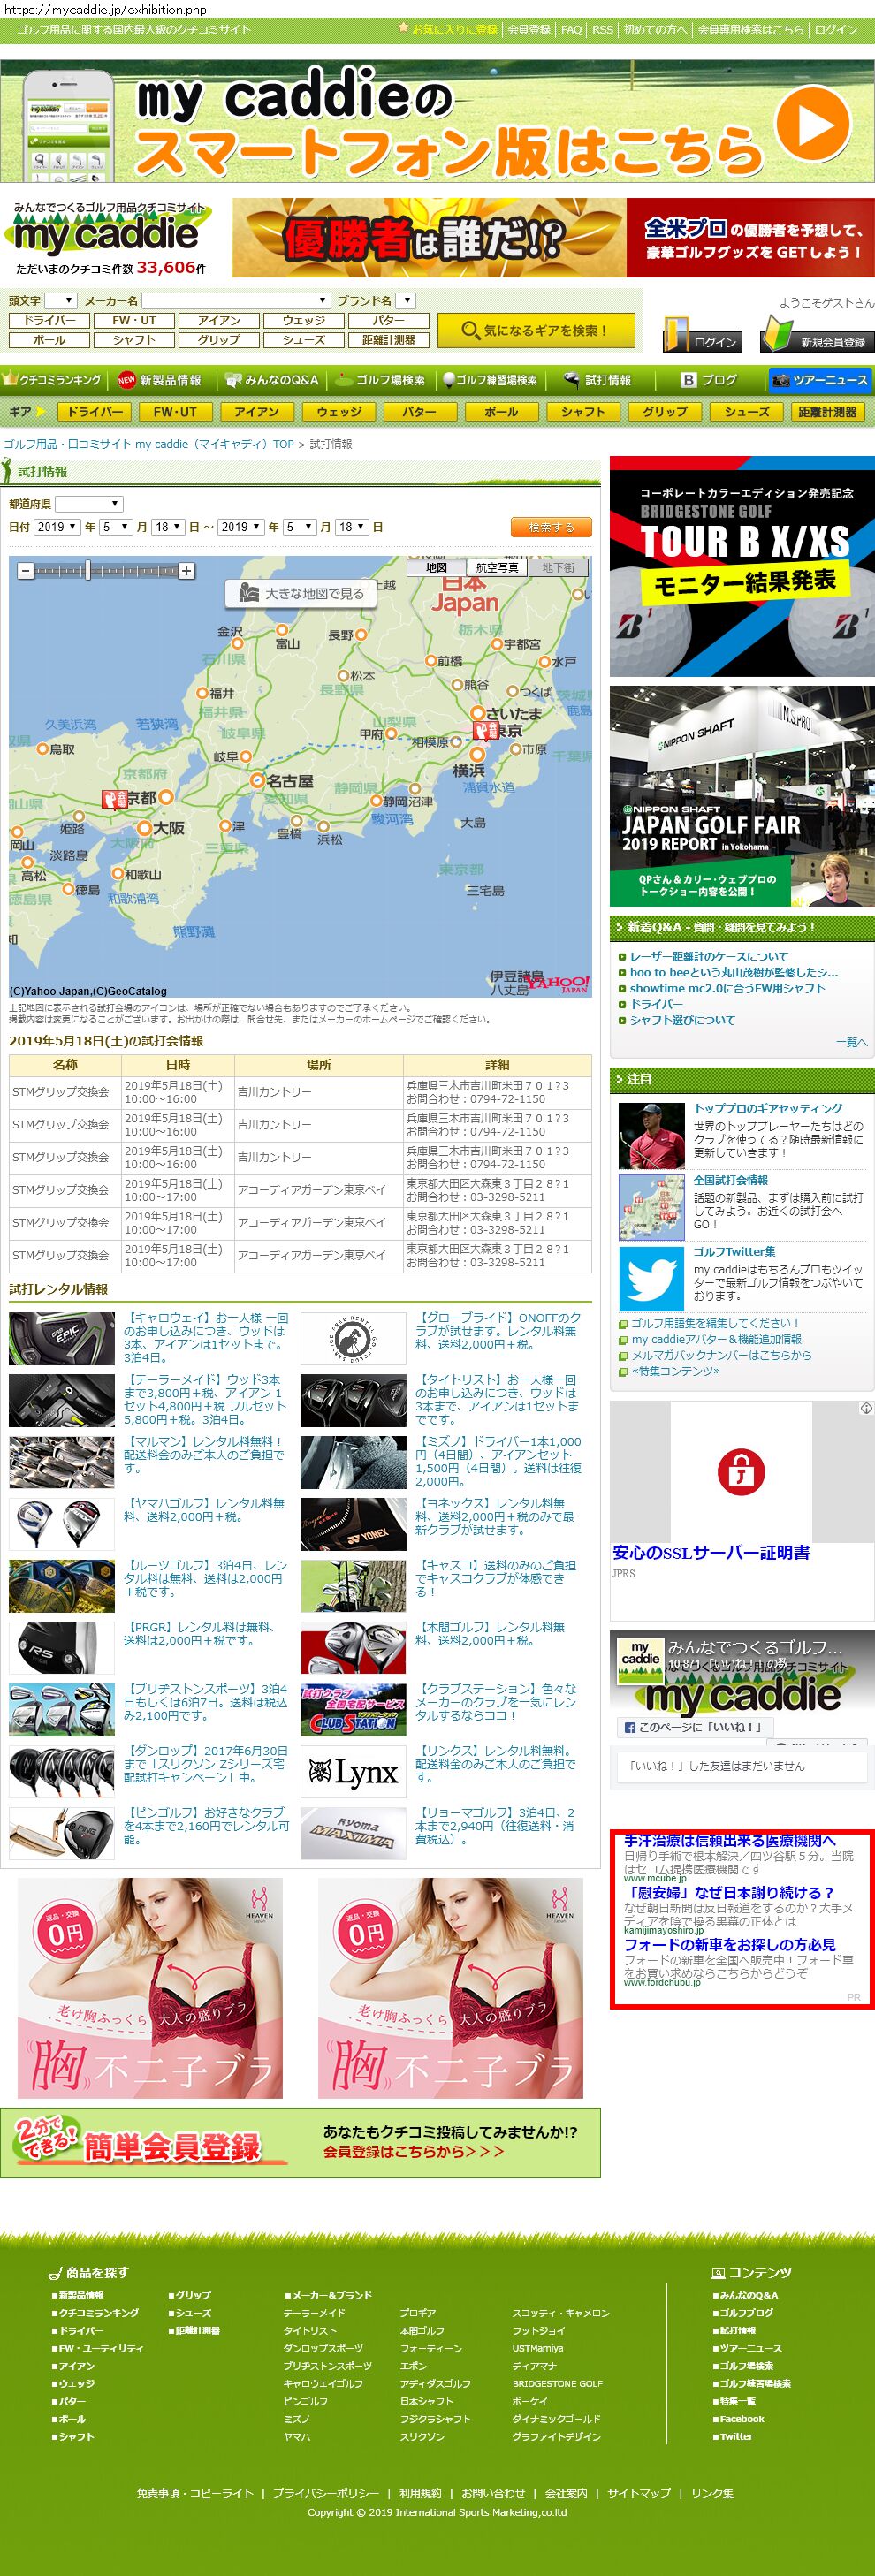Click the Tiger Woods gear setting thumbnail
875x2576 pixels.
(x=651, y=1135)
